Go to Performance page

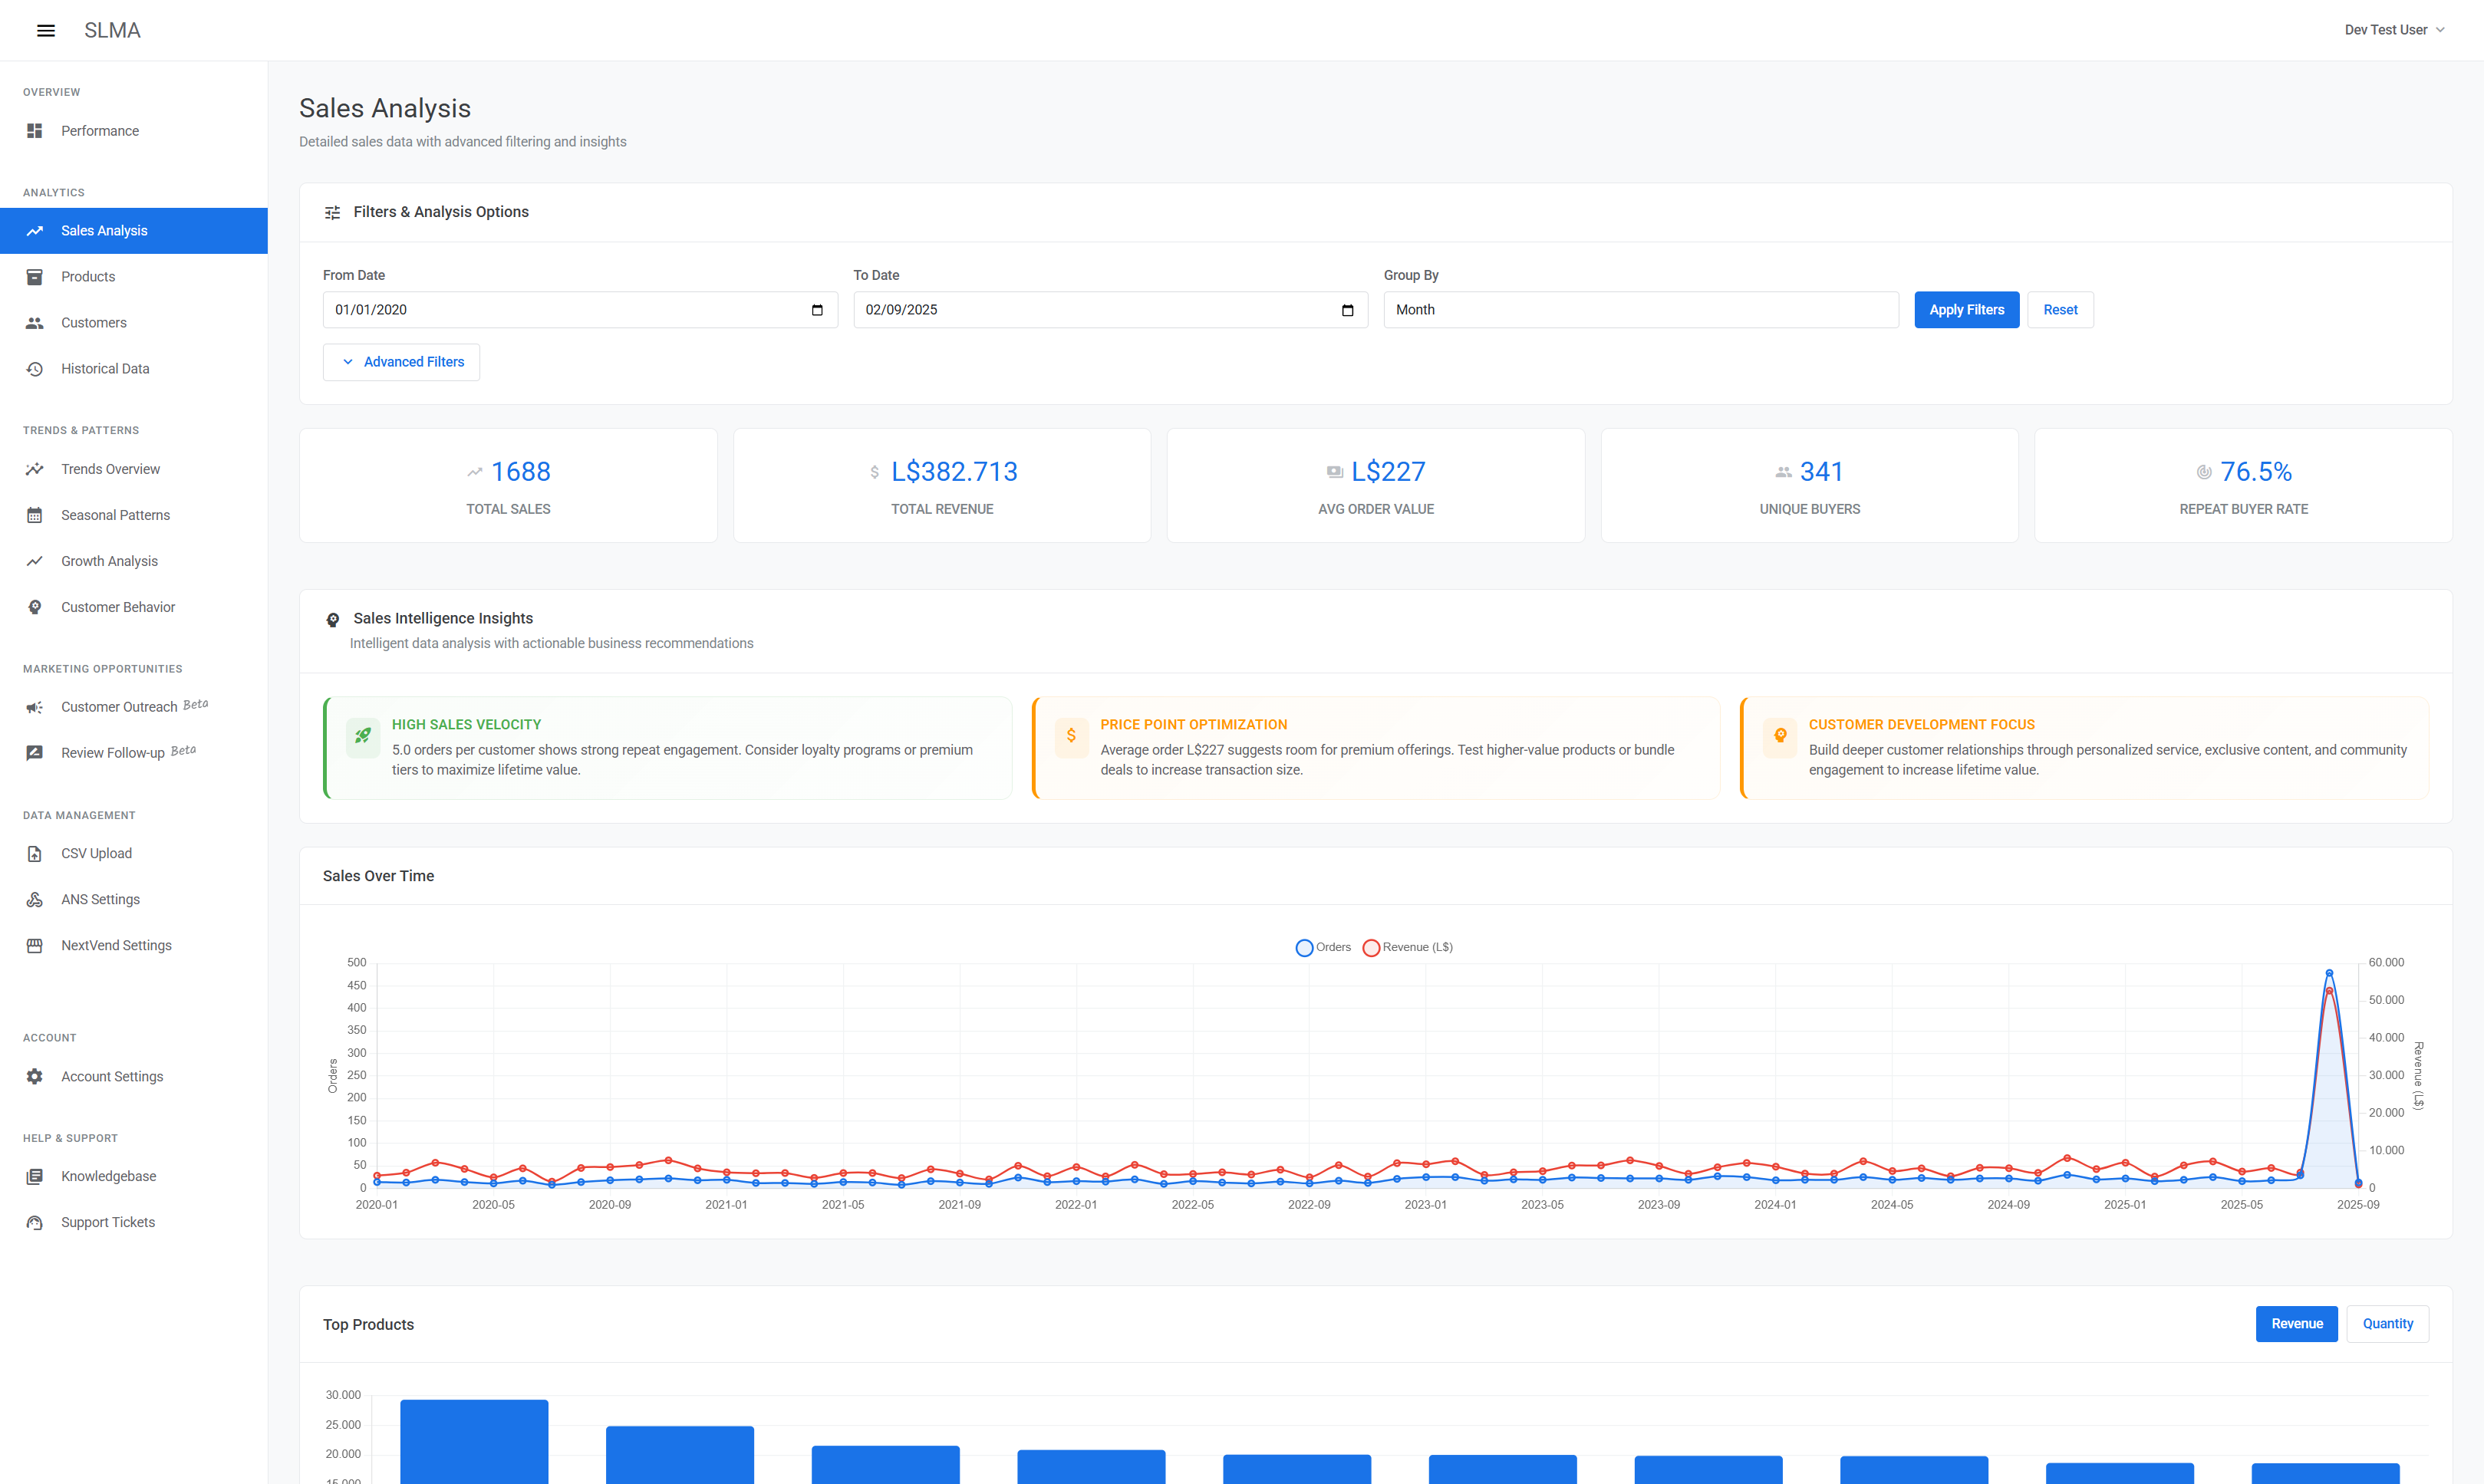[134, 131]
